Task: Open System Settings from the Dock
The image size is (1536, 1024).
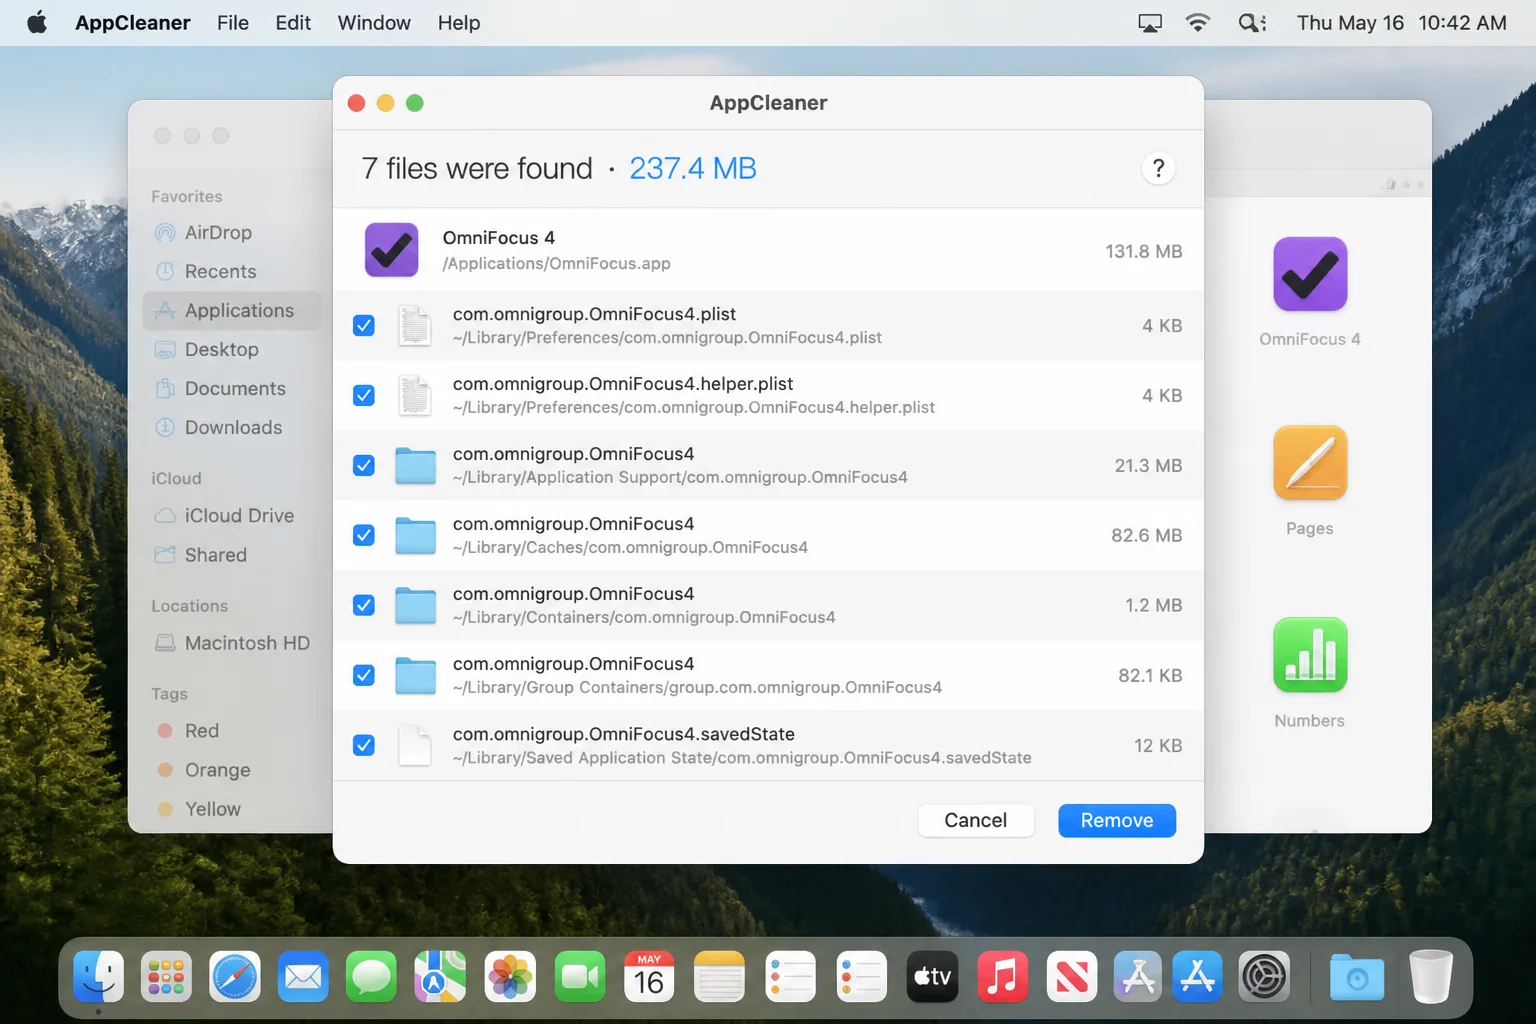Action: (1264, 976)
